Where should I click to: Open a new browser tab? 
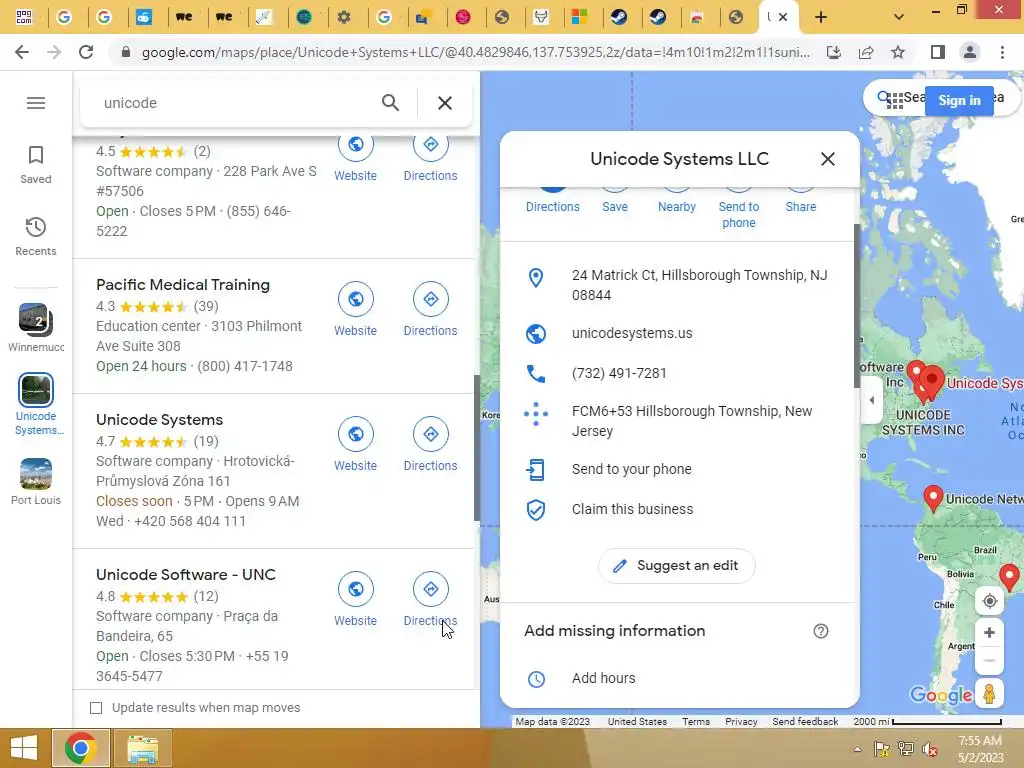coord(821,18)
